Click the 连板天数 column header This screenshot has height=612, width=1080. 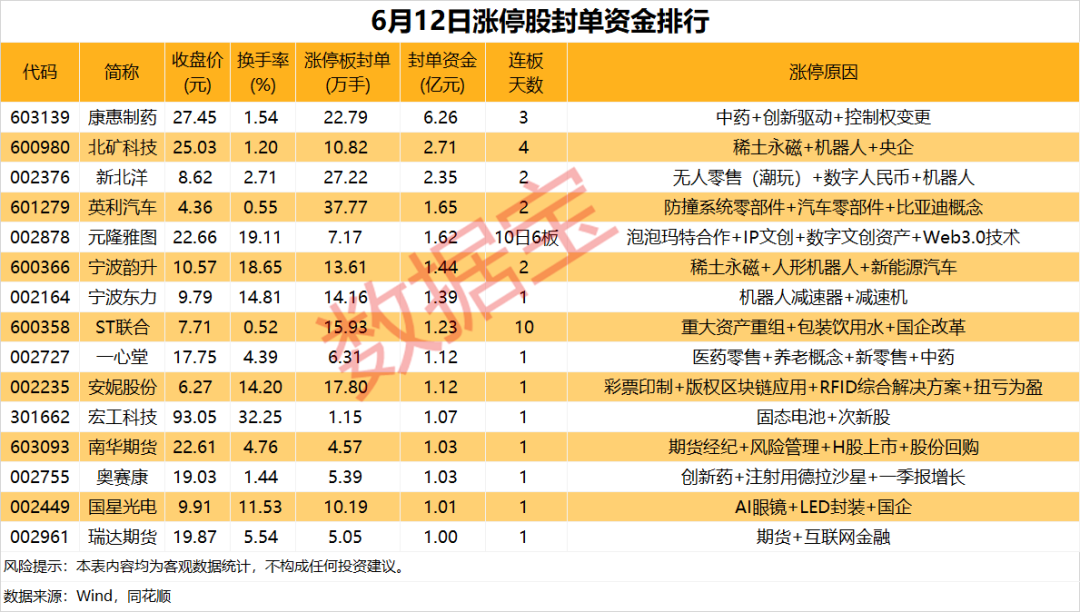tap(526, 72)
